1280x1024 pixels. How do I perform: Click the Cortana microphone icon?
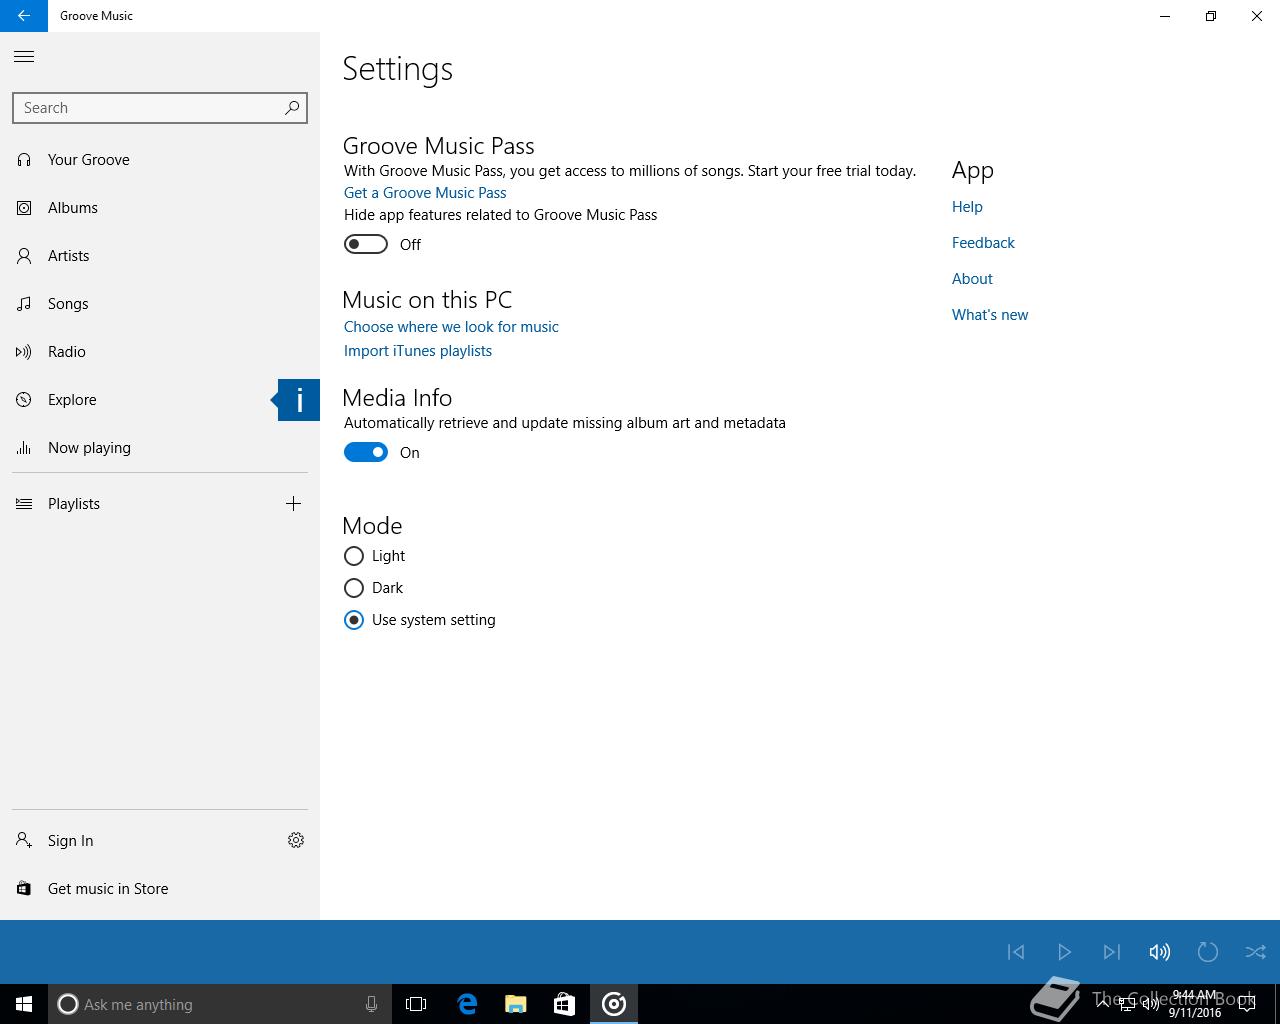(371, 1004)
